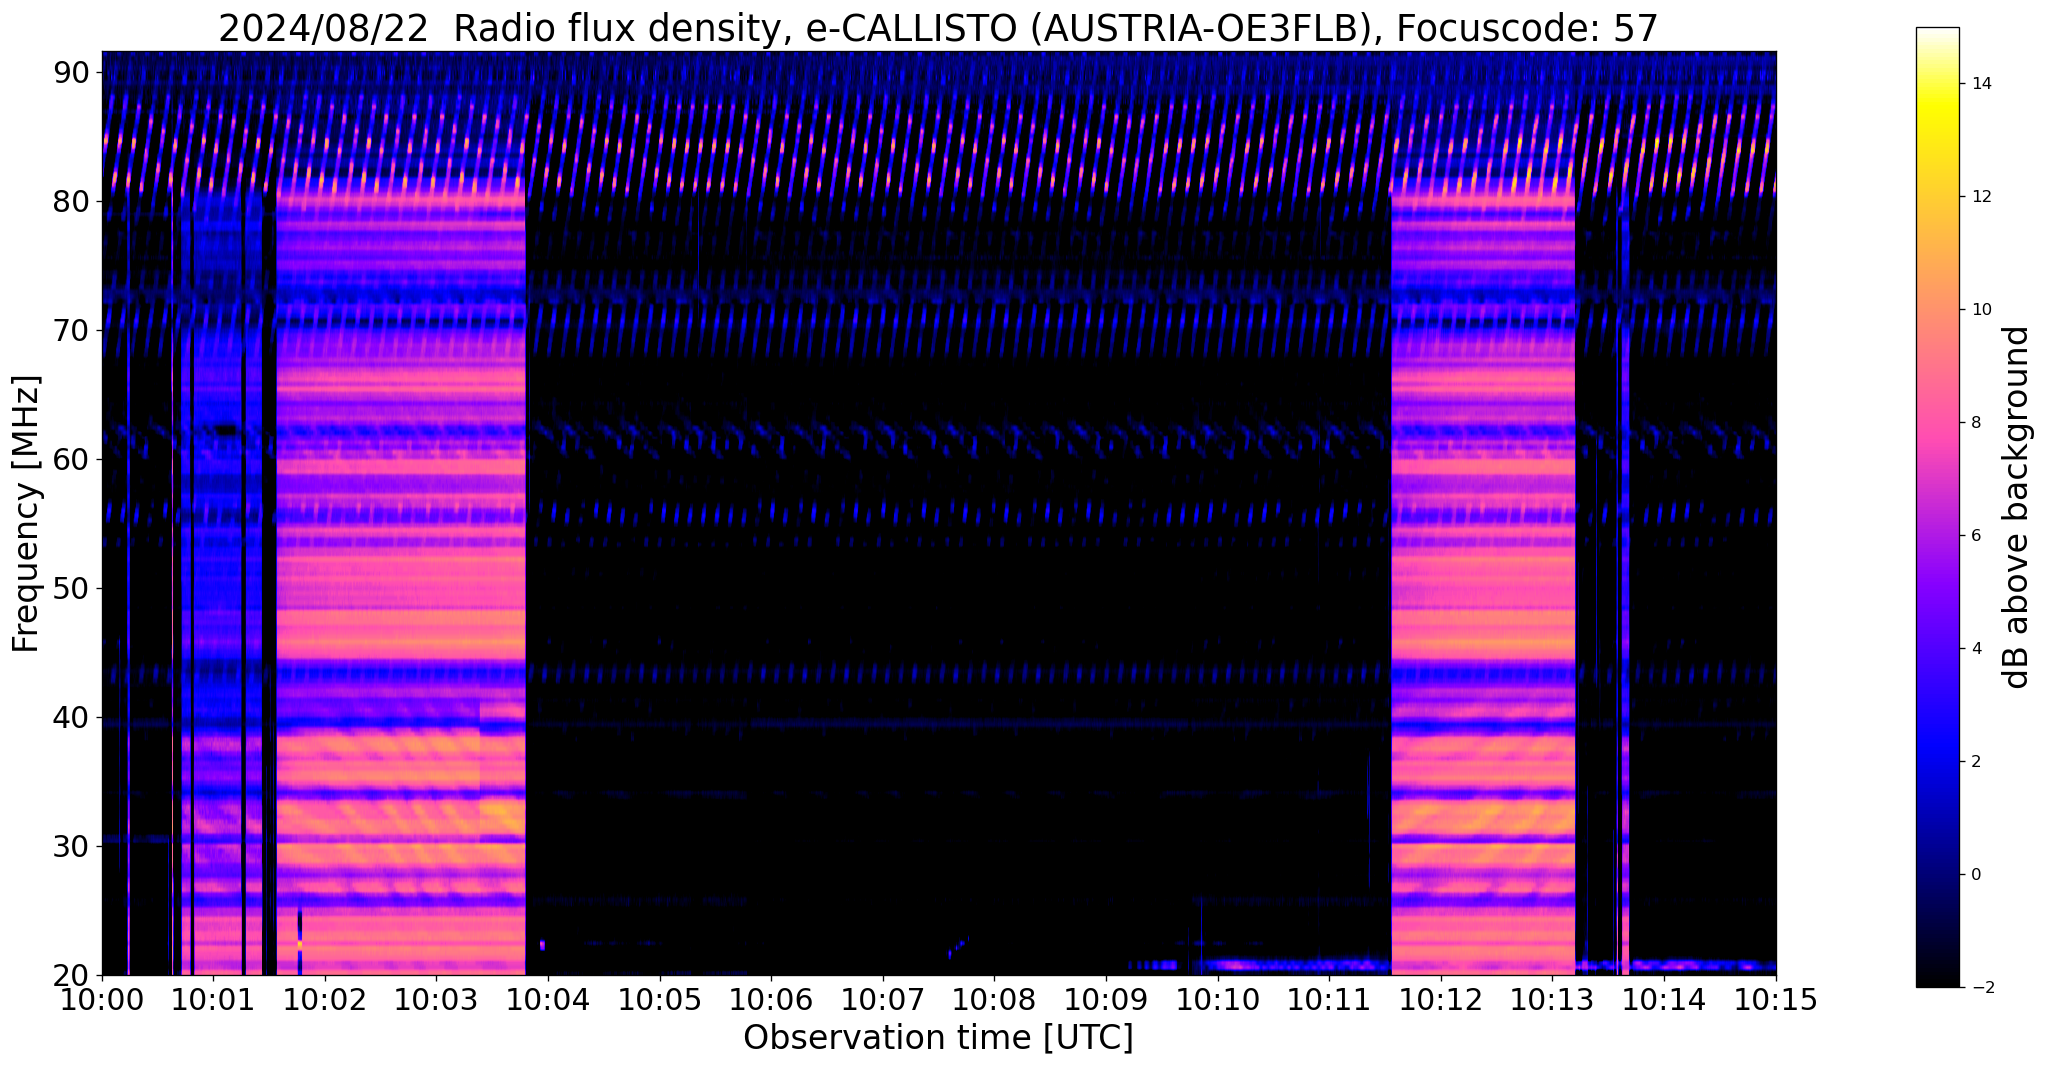The height and width of the screenshot is (1067, 2047).
Task: Click the 20 MHz frequency tick label
Action: (x=73, y=976)
